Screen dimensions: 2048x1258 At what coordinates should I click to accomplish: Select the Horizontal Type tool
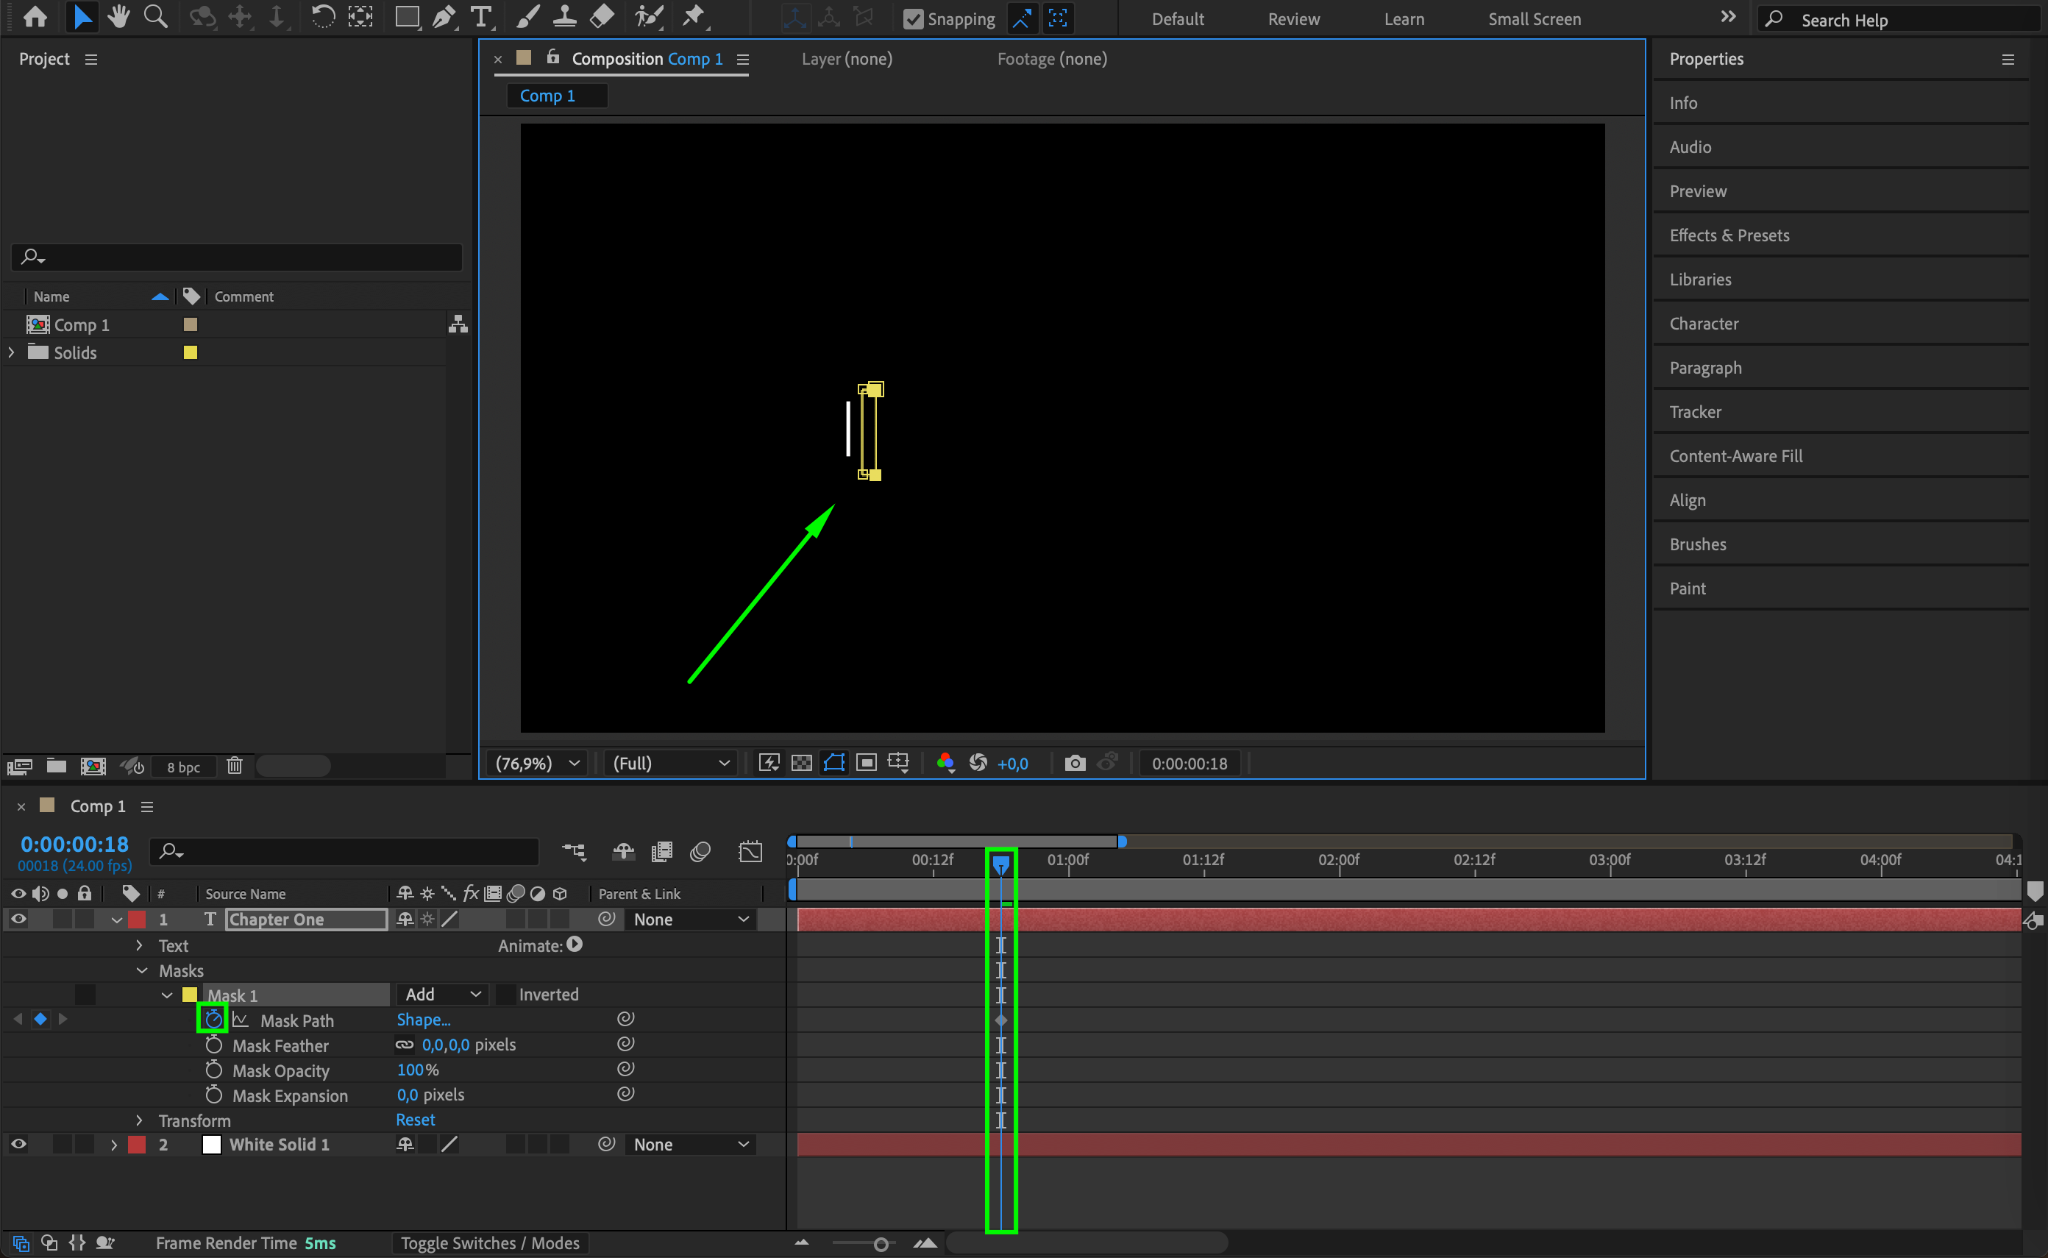pyautogui.click(x=481, y=17)
